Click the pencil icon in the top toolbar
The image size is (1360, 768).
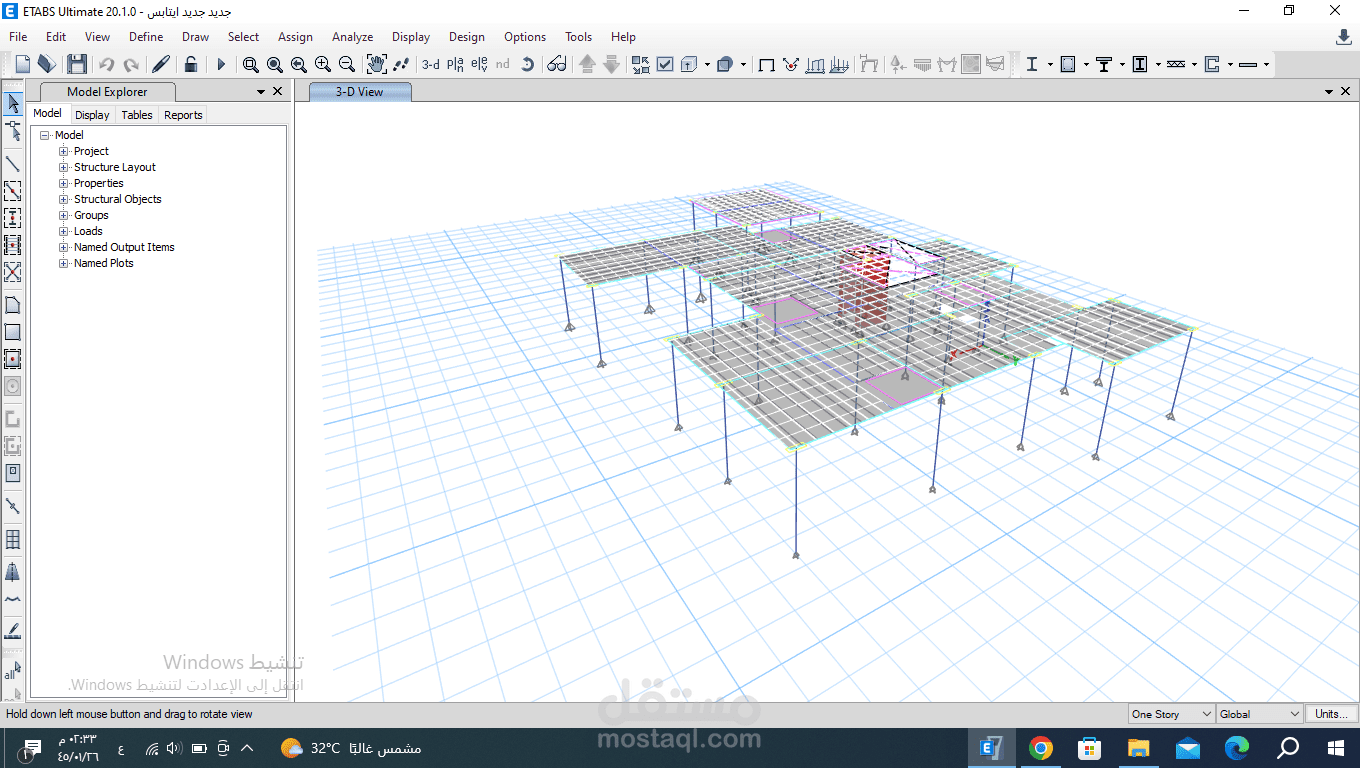161,64
